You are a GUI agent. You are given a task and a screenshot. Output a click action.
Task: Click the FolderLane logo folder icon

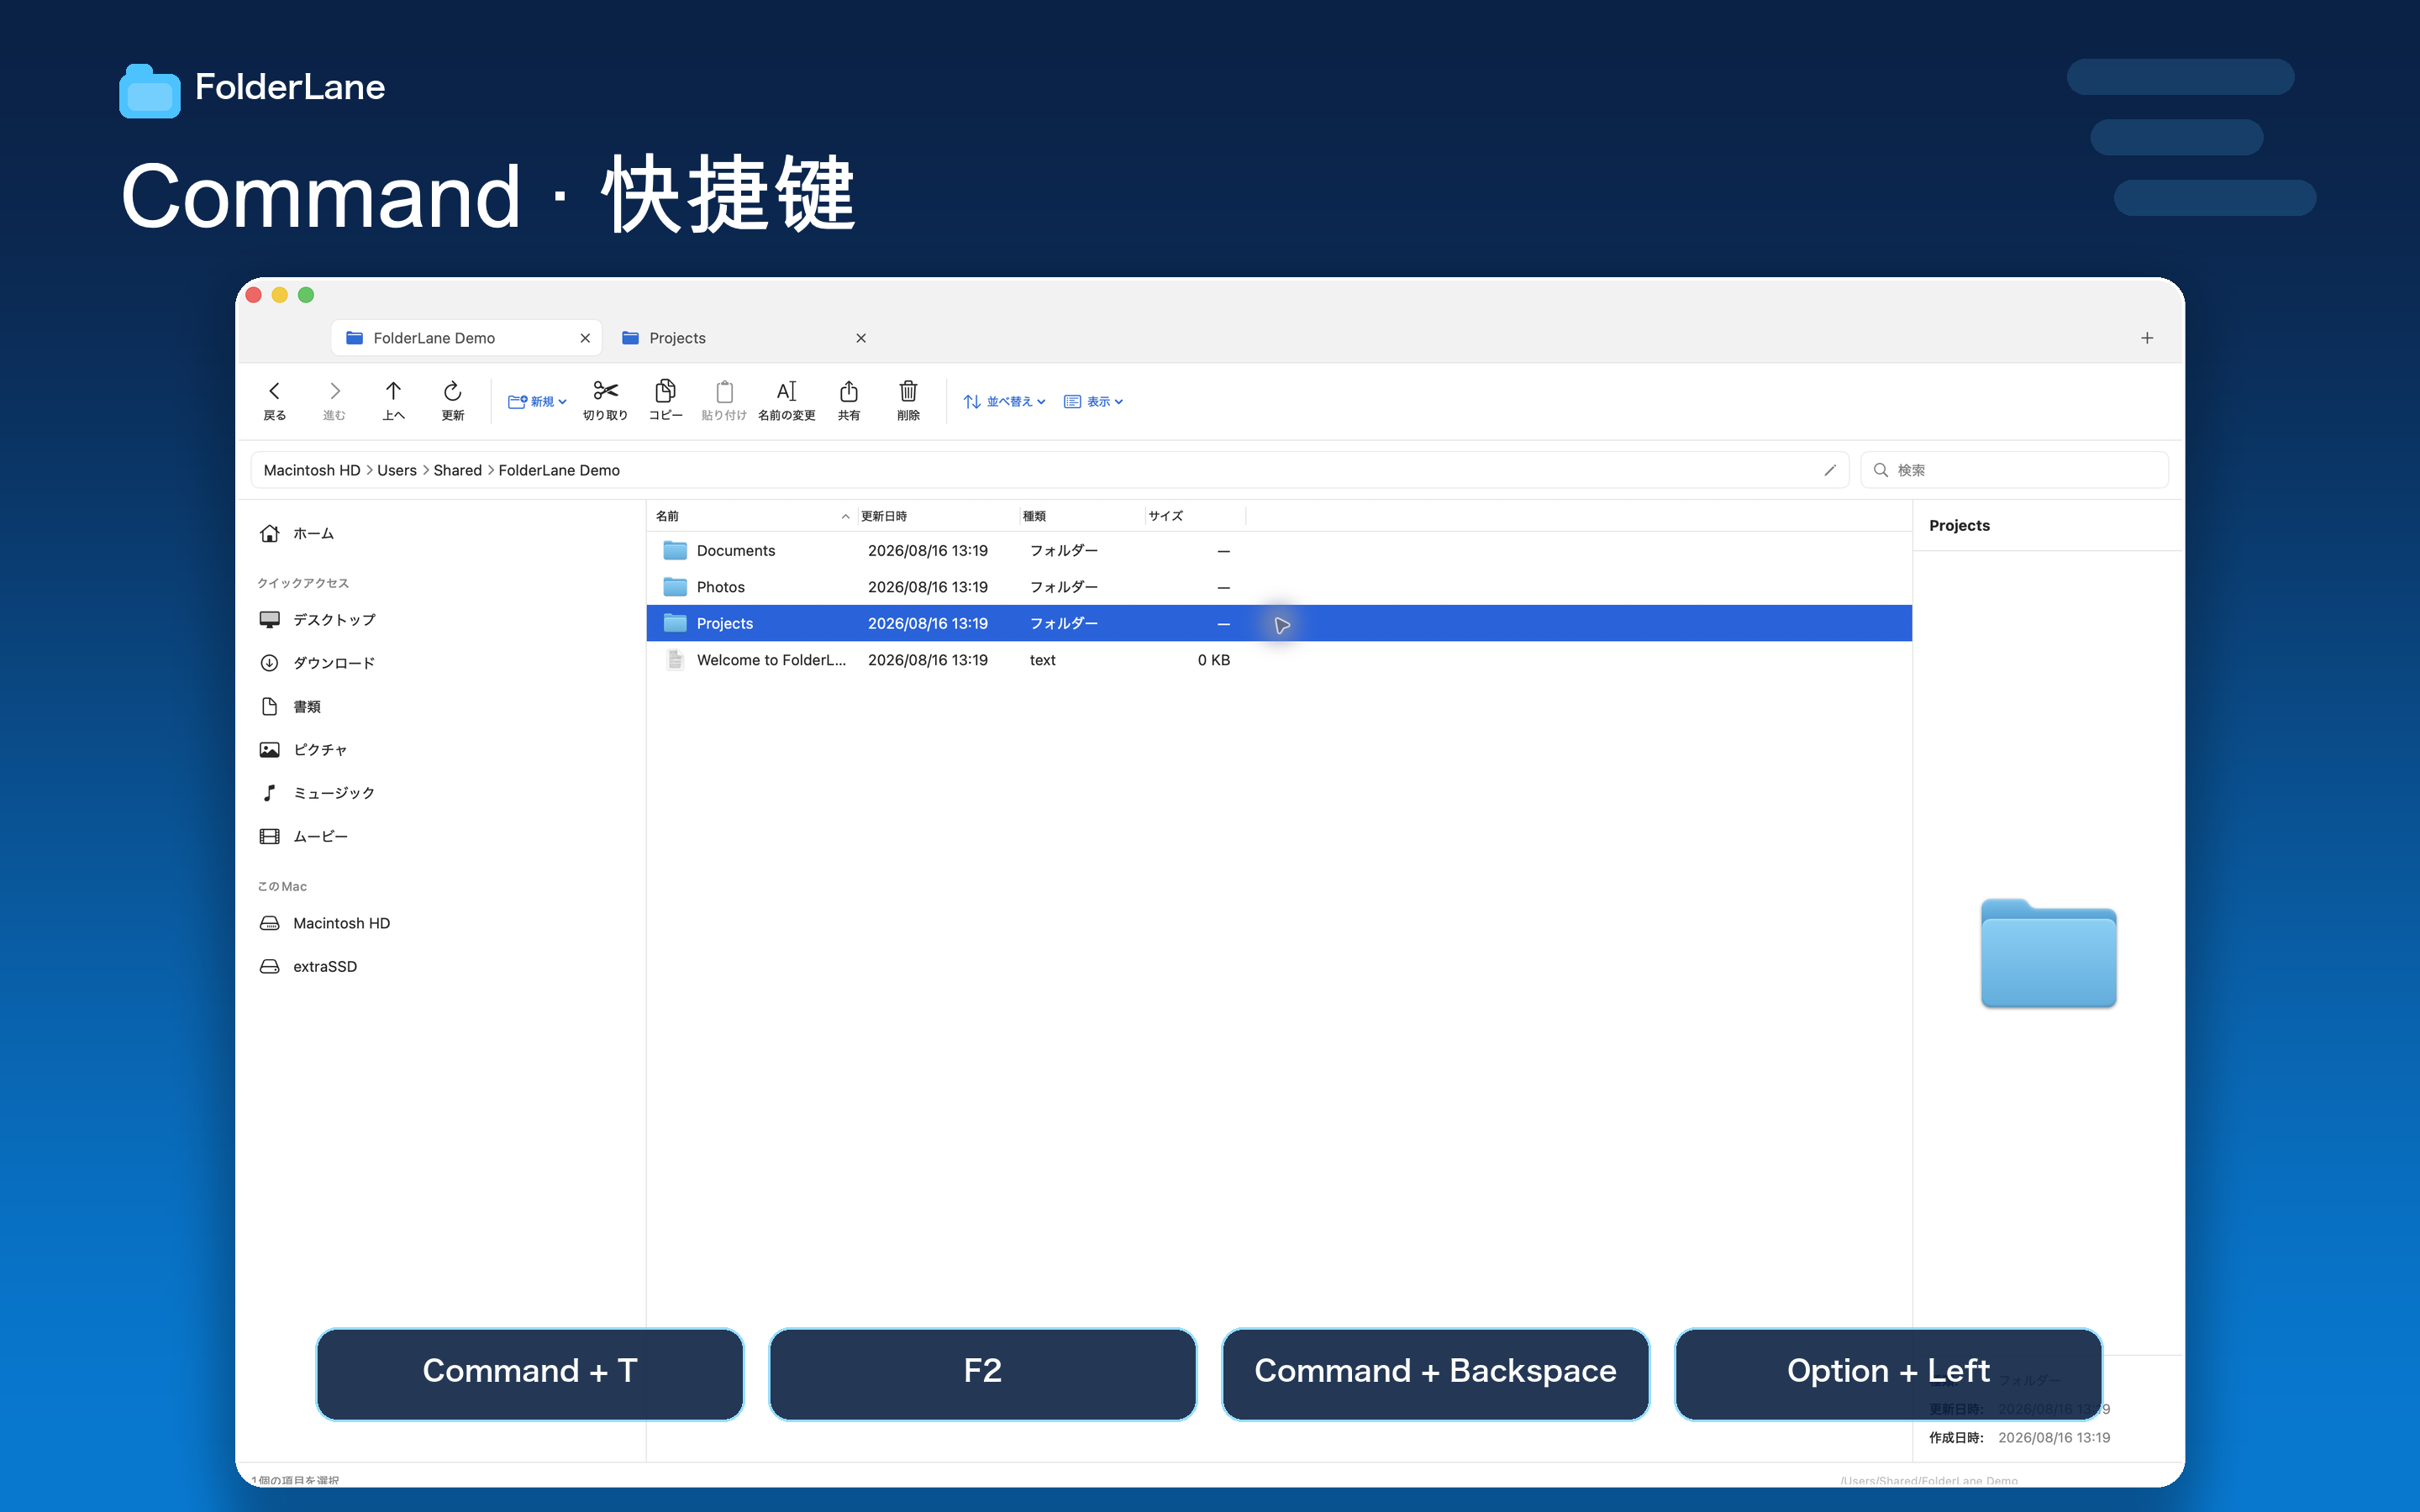click(150, 91)
